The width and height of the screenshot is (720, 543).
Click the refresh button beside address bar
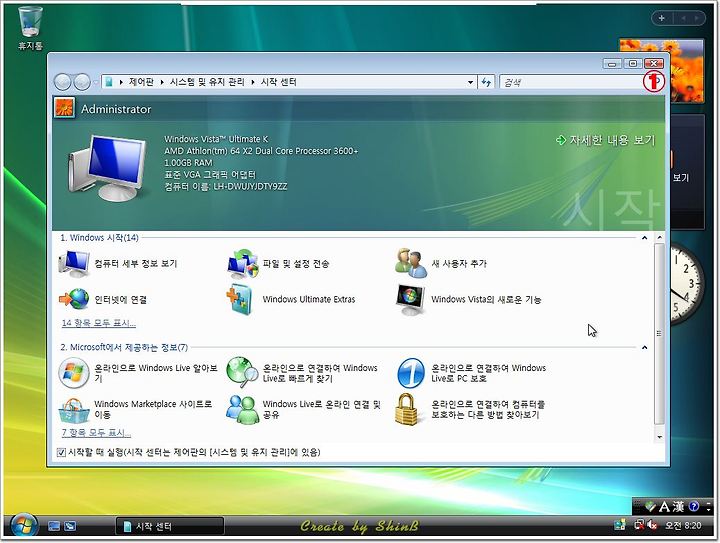point(486,82)
